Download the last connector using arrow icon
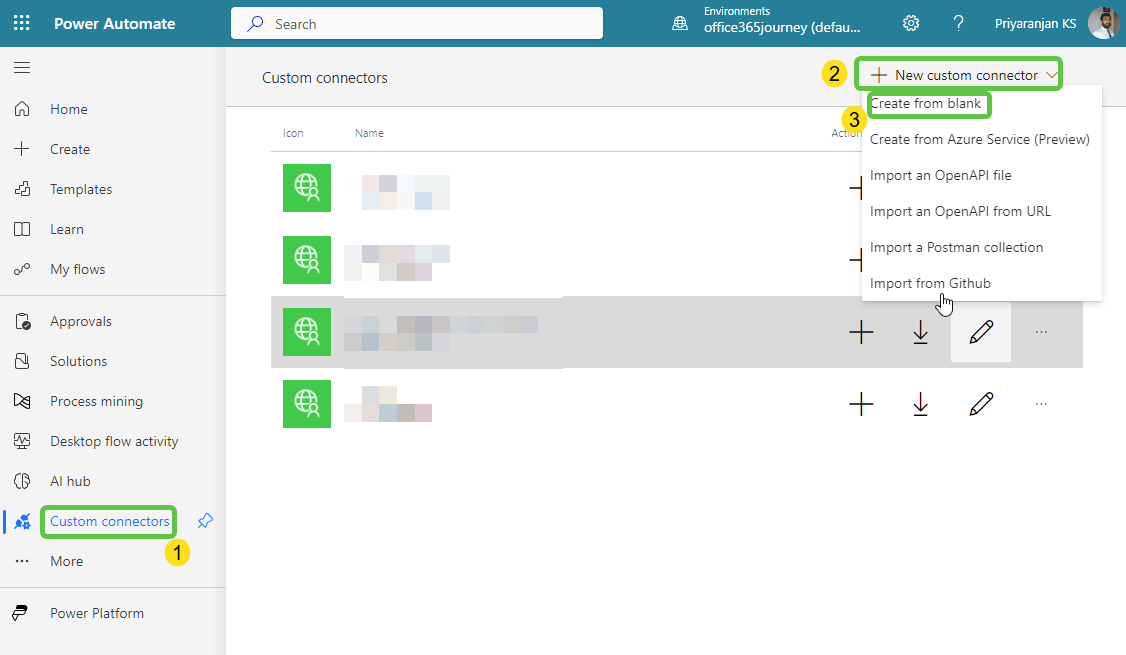This screenshot has width=1126, height=655. (x=920, y=404)
